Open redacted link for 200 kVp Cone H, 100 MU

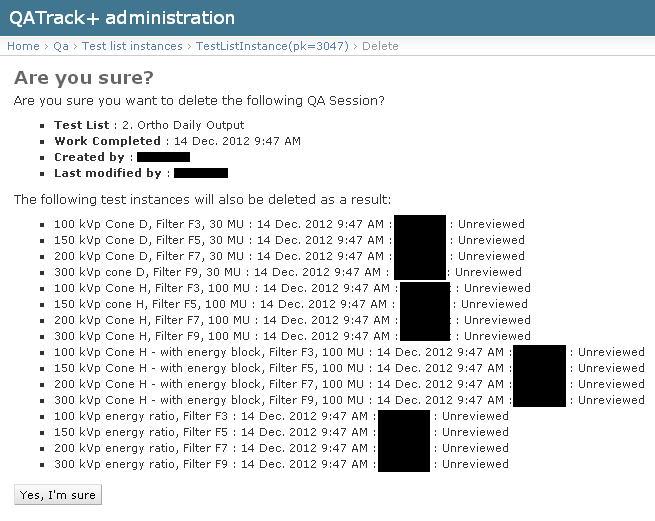424,320
